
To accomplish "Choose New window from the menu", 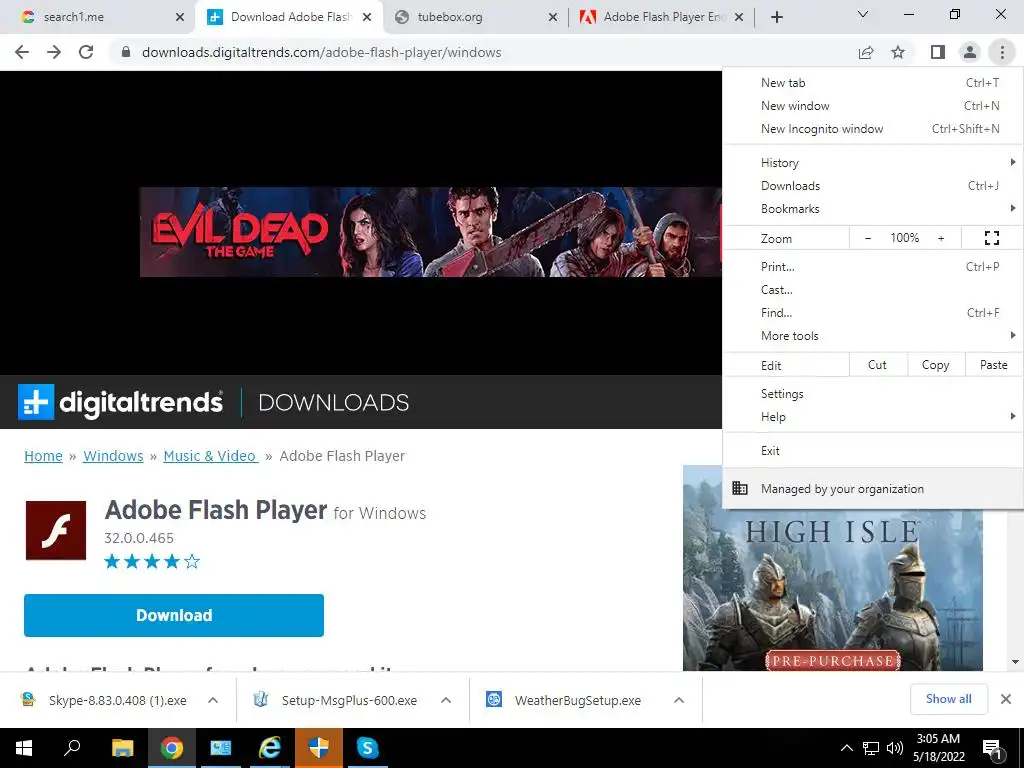I will click(872, 106).
